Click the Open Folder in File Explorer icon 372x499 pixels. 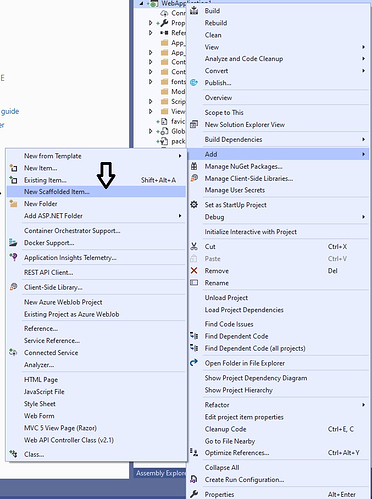194,363
